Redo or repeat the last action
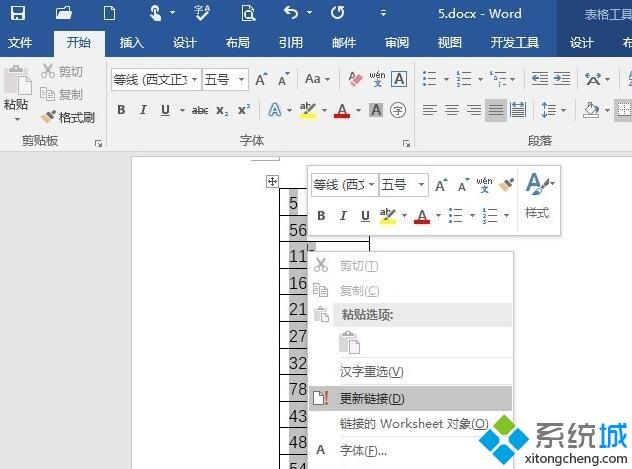Image resolution: width=632 pixels, height=469 pixels. [x=337, y=13]
